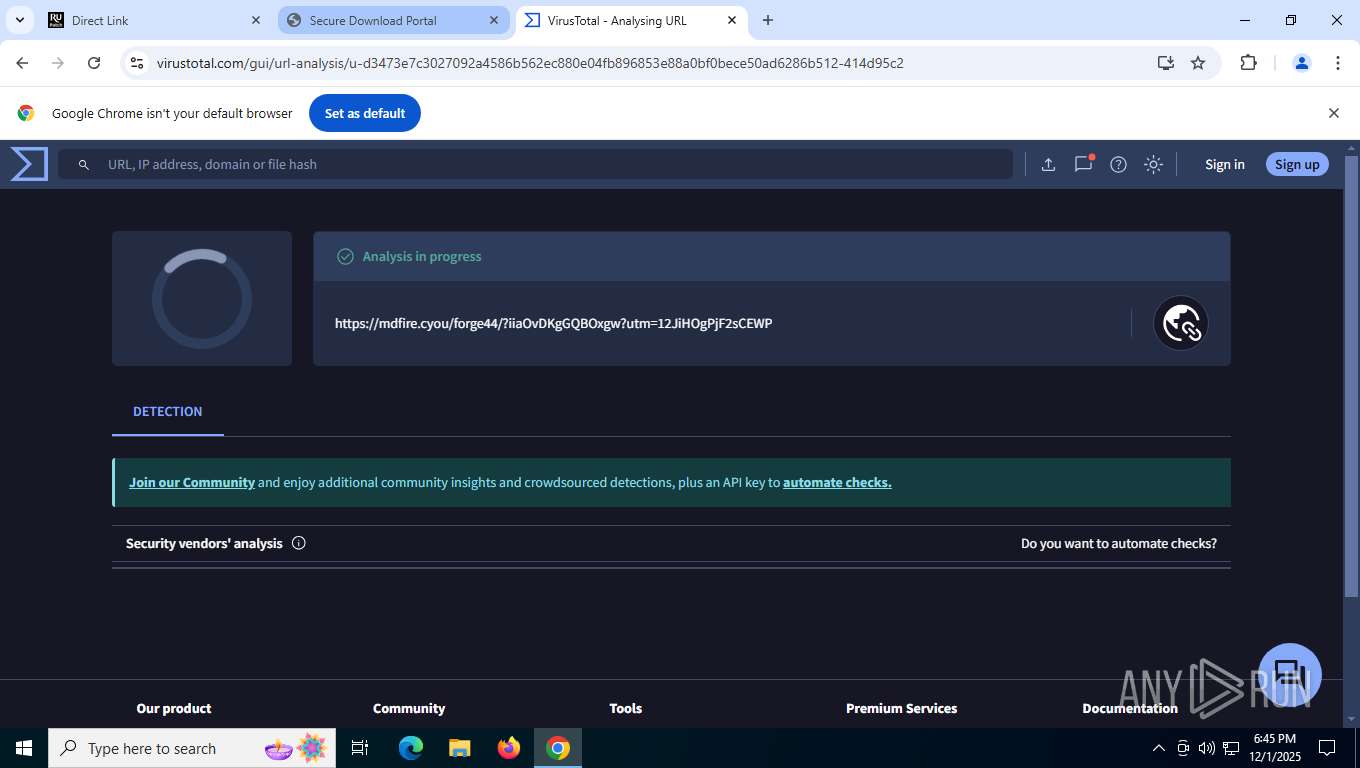
Task: Click the analysed mdfire.cyou URL text
Action: (553, 323)
